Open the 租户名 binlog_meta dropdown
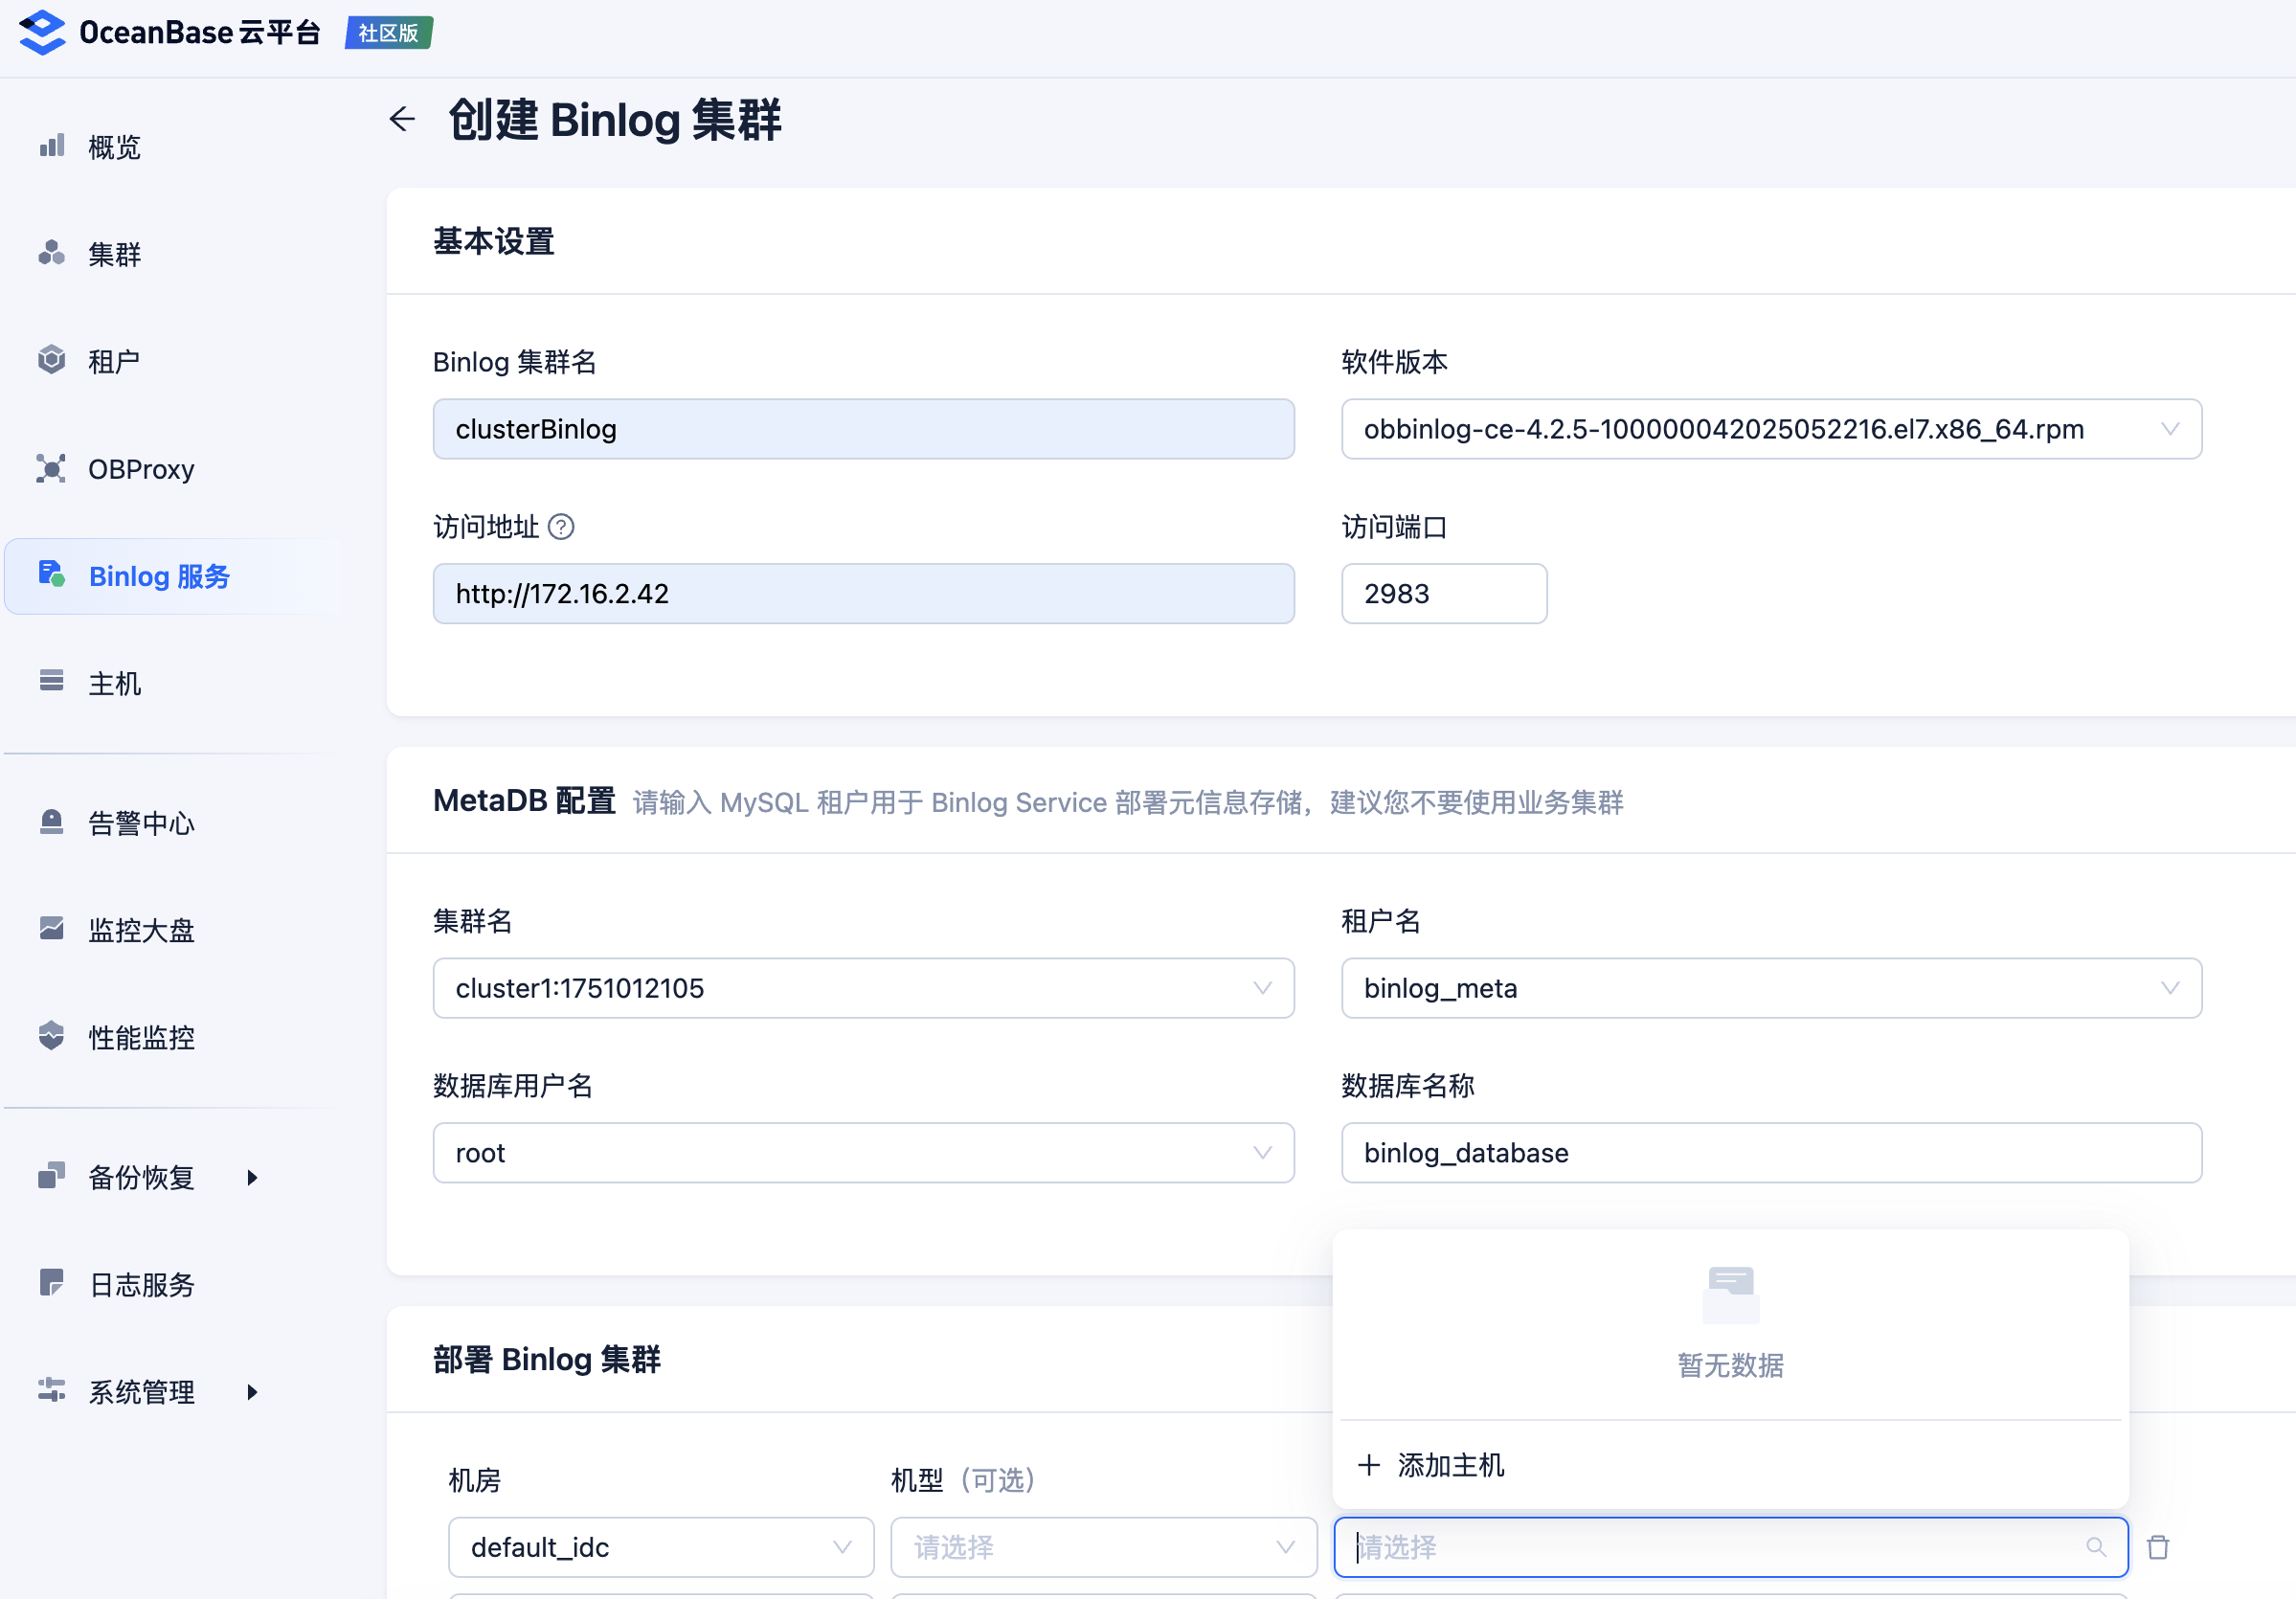The width and height of the screenshot is (2296, 1599). 1771,988
